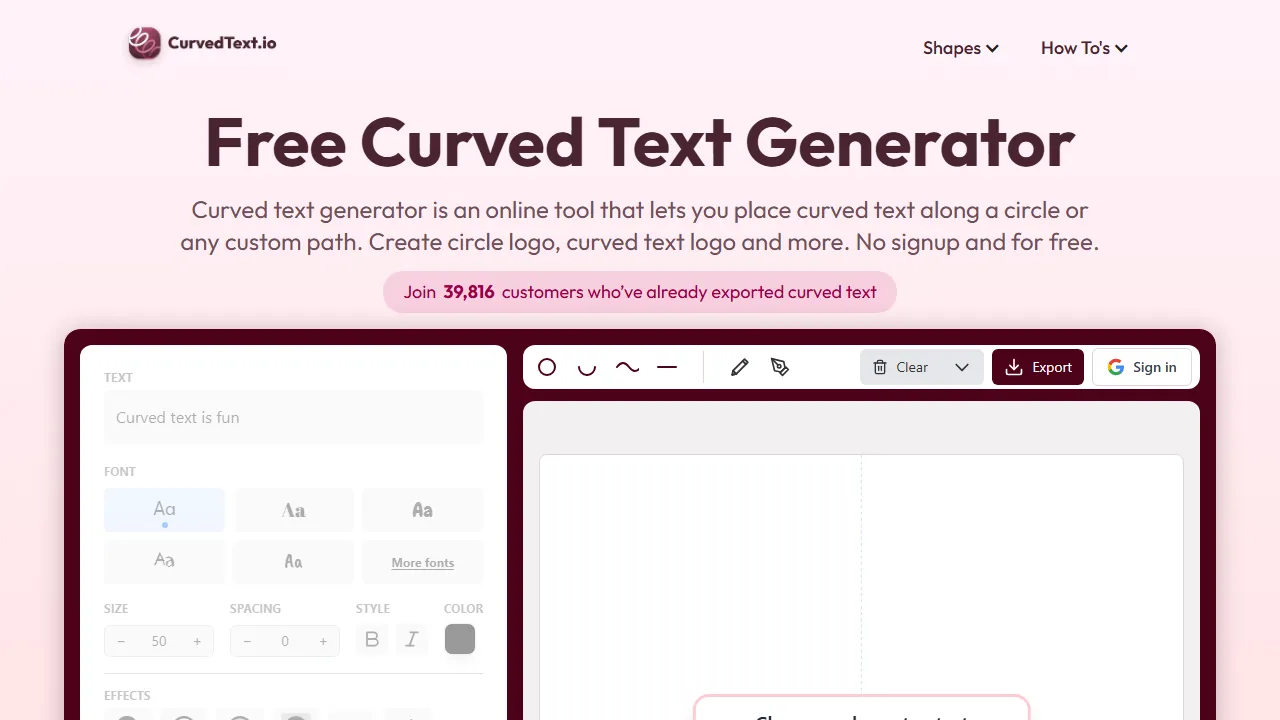Open the Shapes dropdown menu
Image resolution: width=1280 pixels, height=720 pixels.
[x=960, y=48]
